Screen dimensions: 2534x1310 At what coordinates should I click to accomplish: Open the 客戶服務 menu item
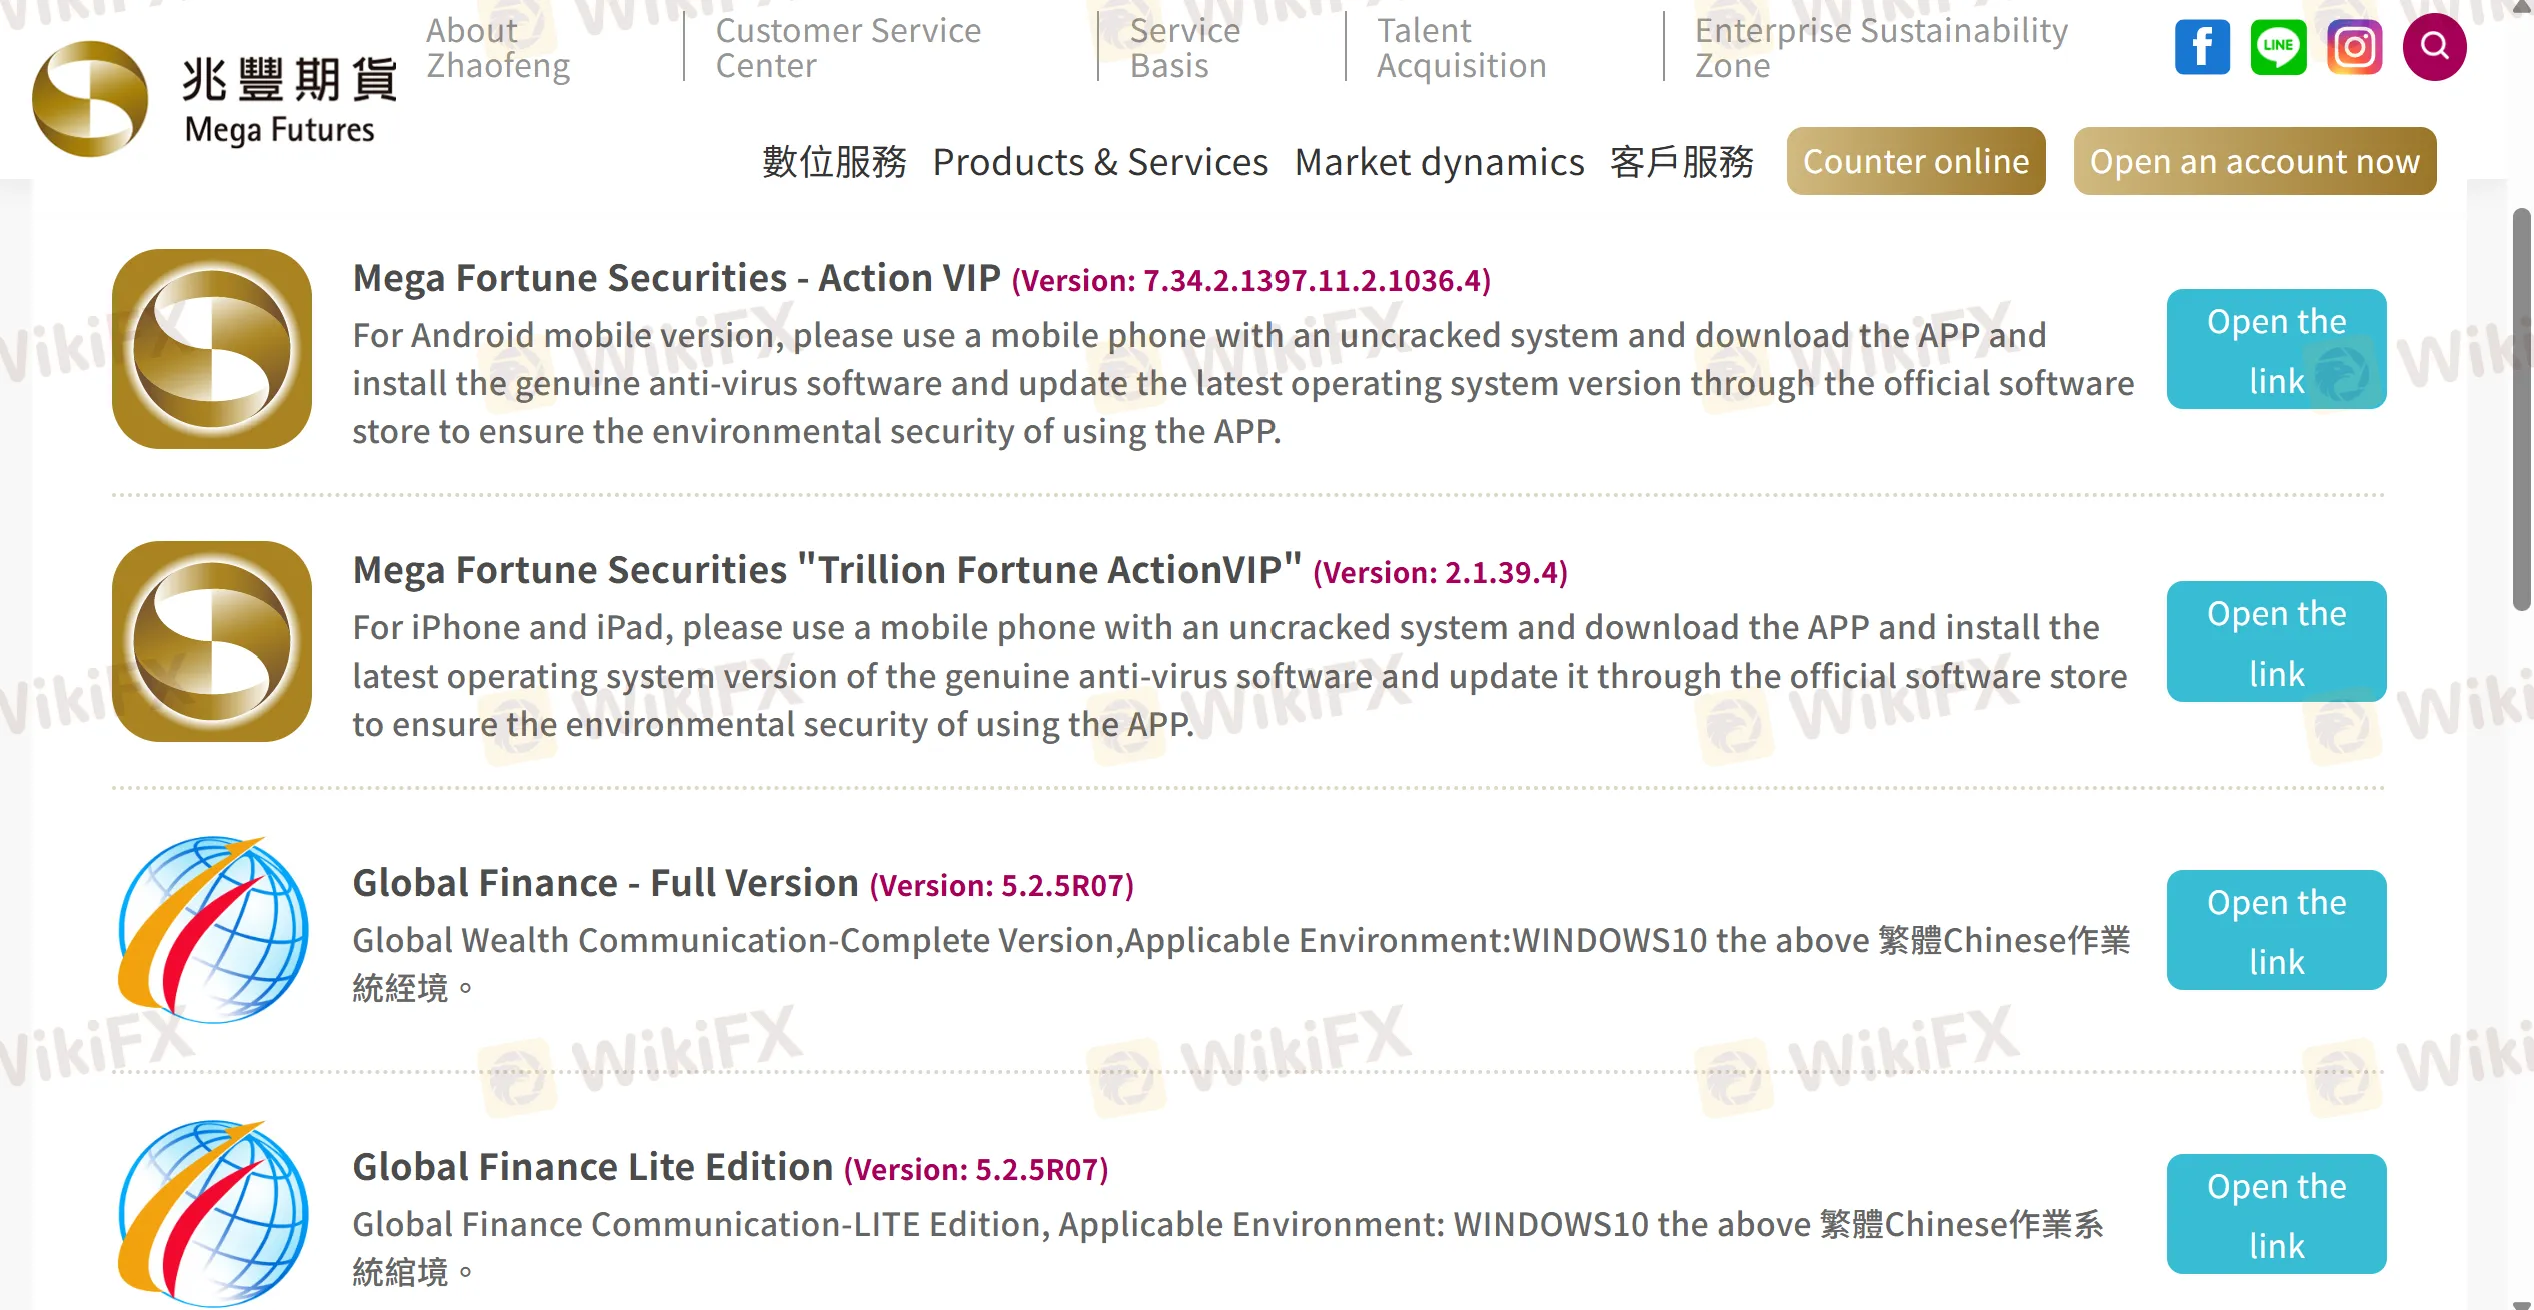click(1681, 162)
